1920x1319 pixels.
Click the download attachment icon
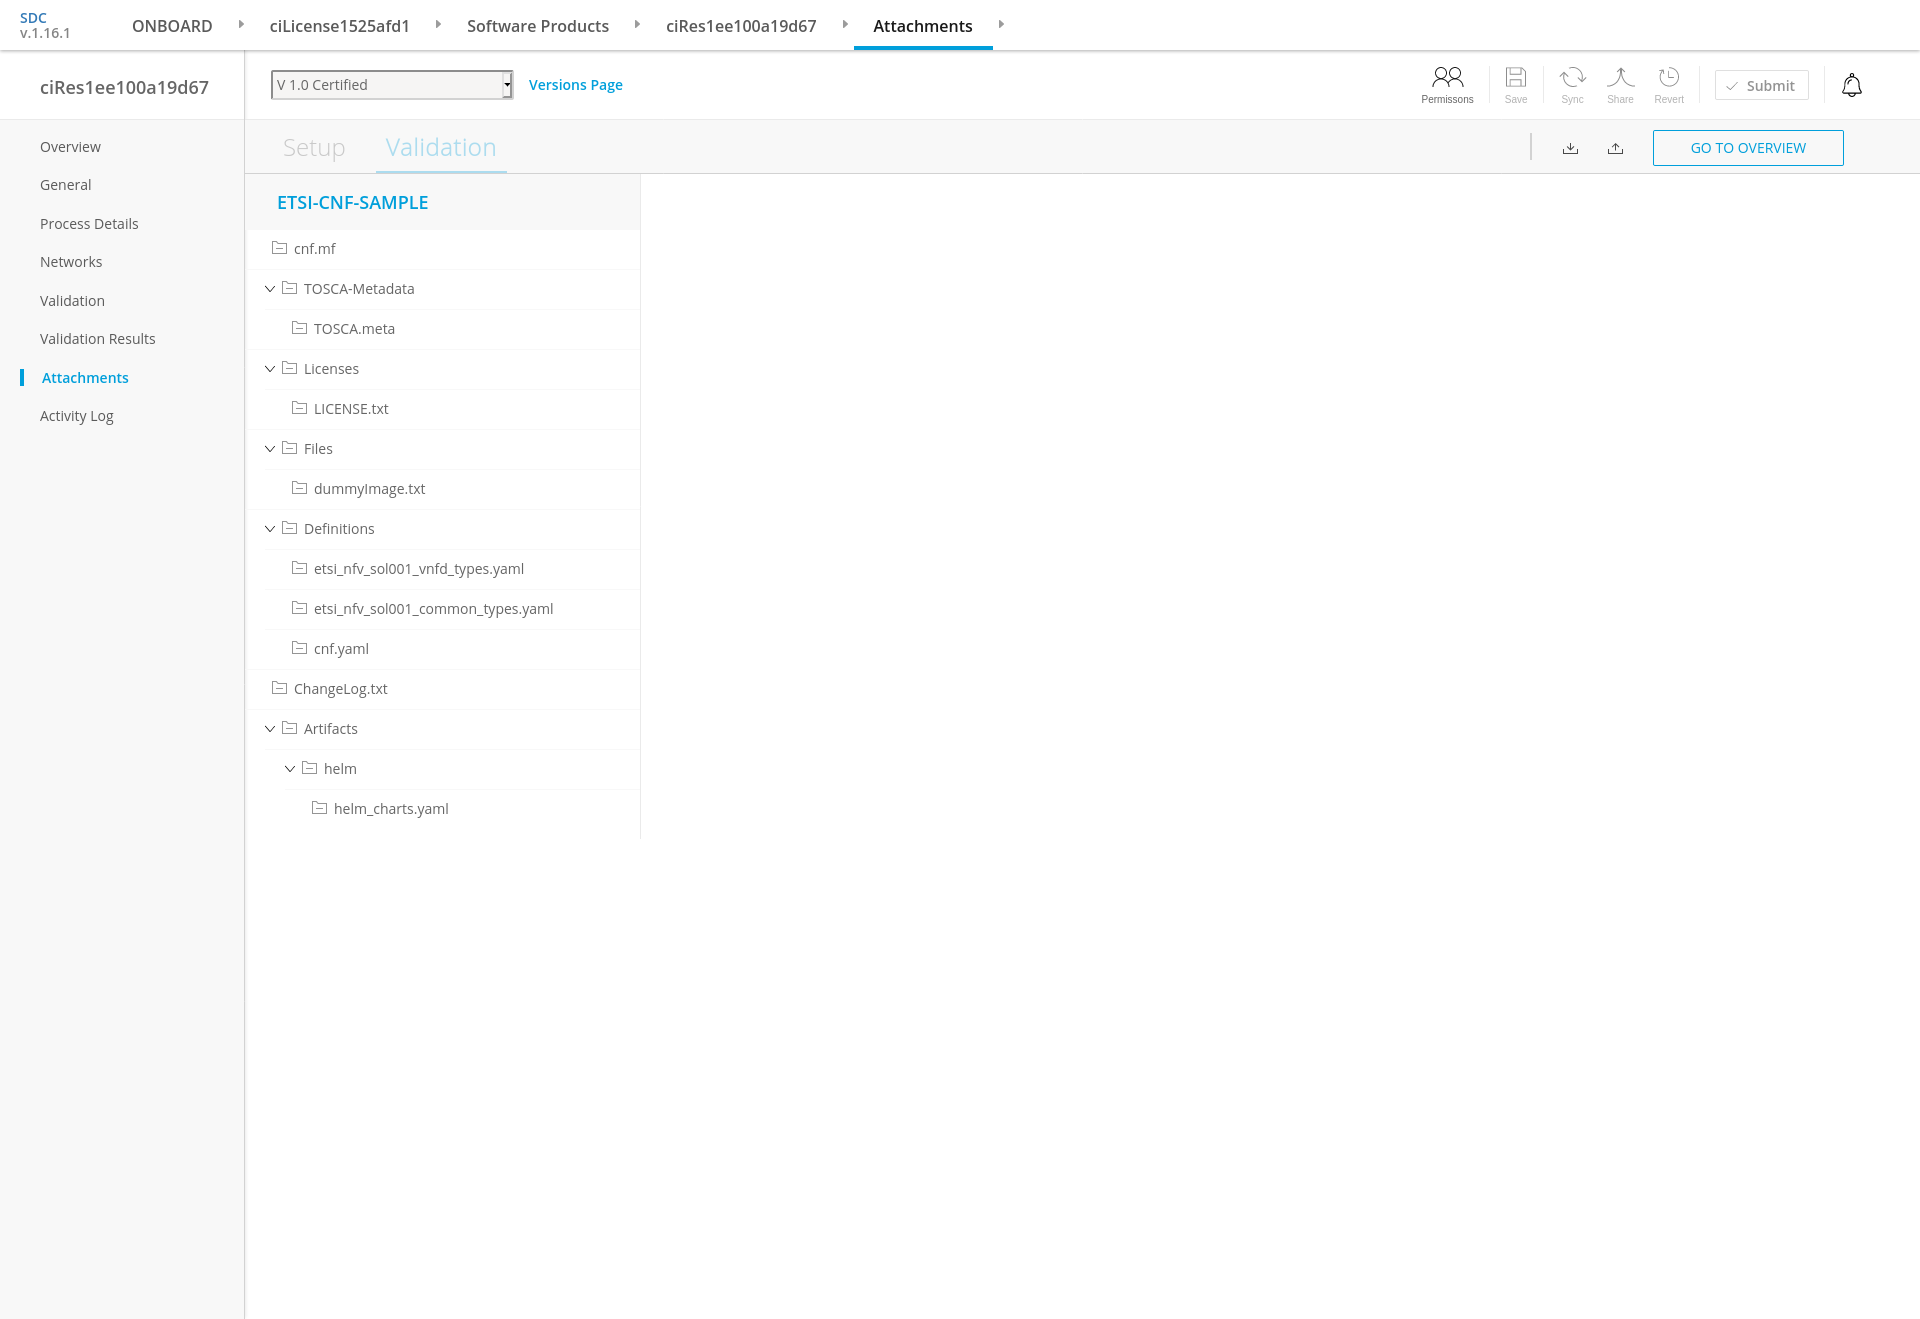pyautogui.click(x=1570, y=148)
